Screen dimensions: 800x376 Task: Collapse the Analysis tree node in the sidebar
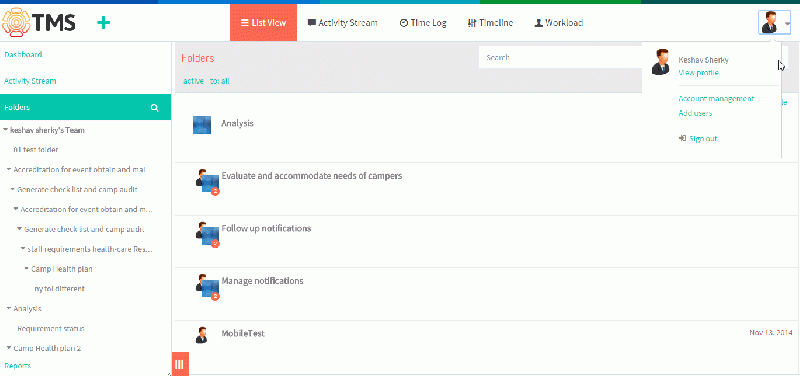[9, 308]
